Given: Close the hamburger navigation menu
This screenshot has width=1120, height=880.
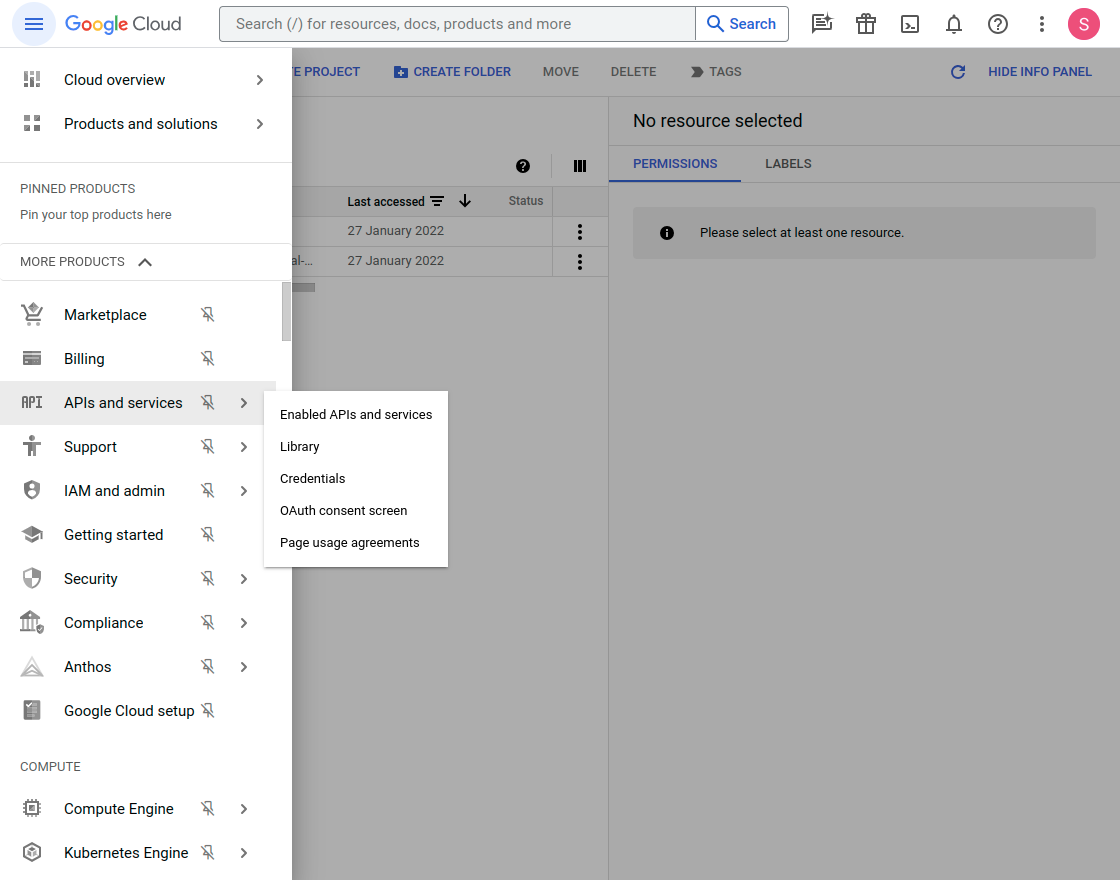Looking at the screenshot, I should tap(34, 24).
